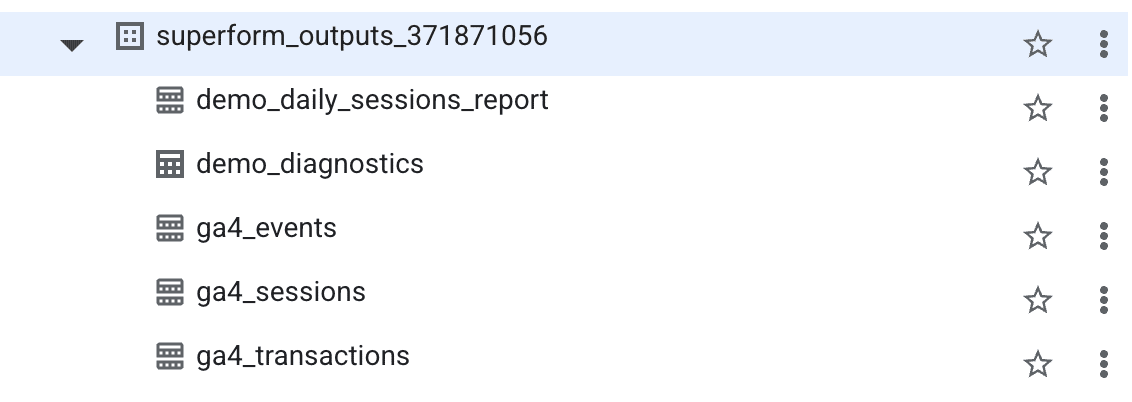Click the demo_daily_sessions_report table icon
Viewport: 1132px width, 402px height.
point(171,101)
